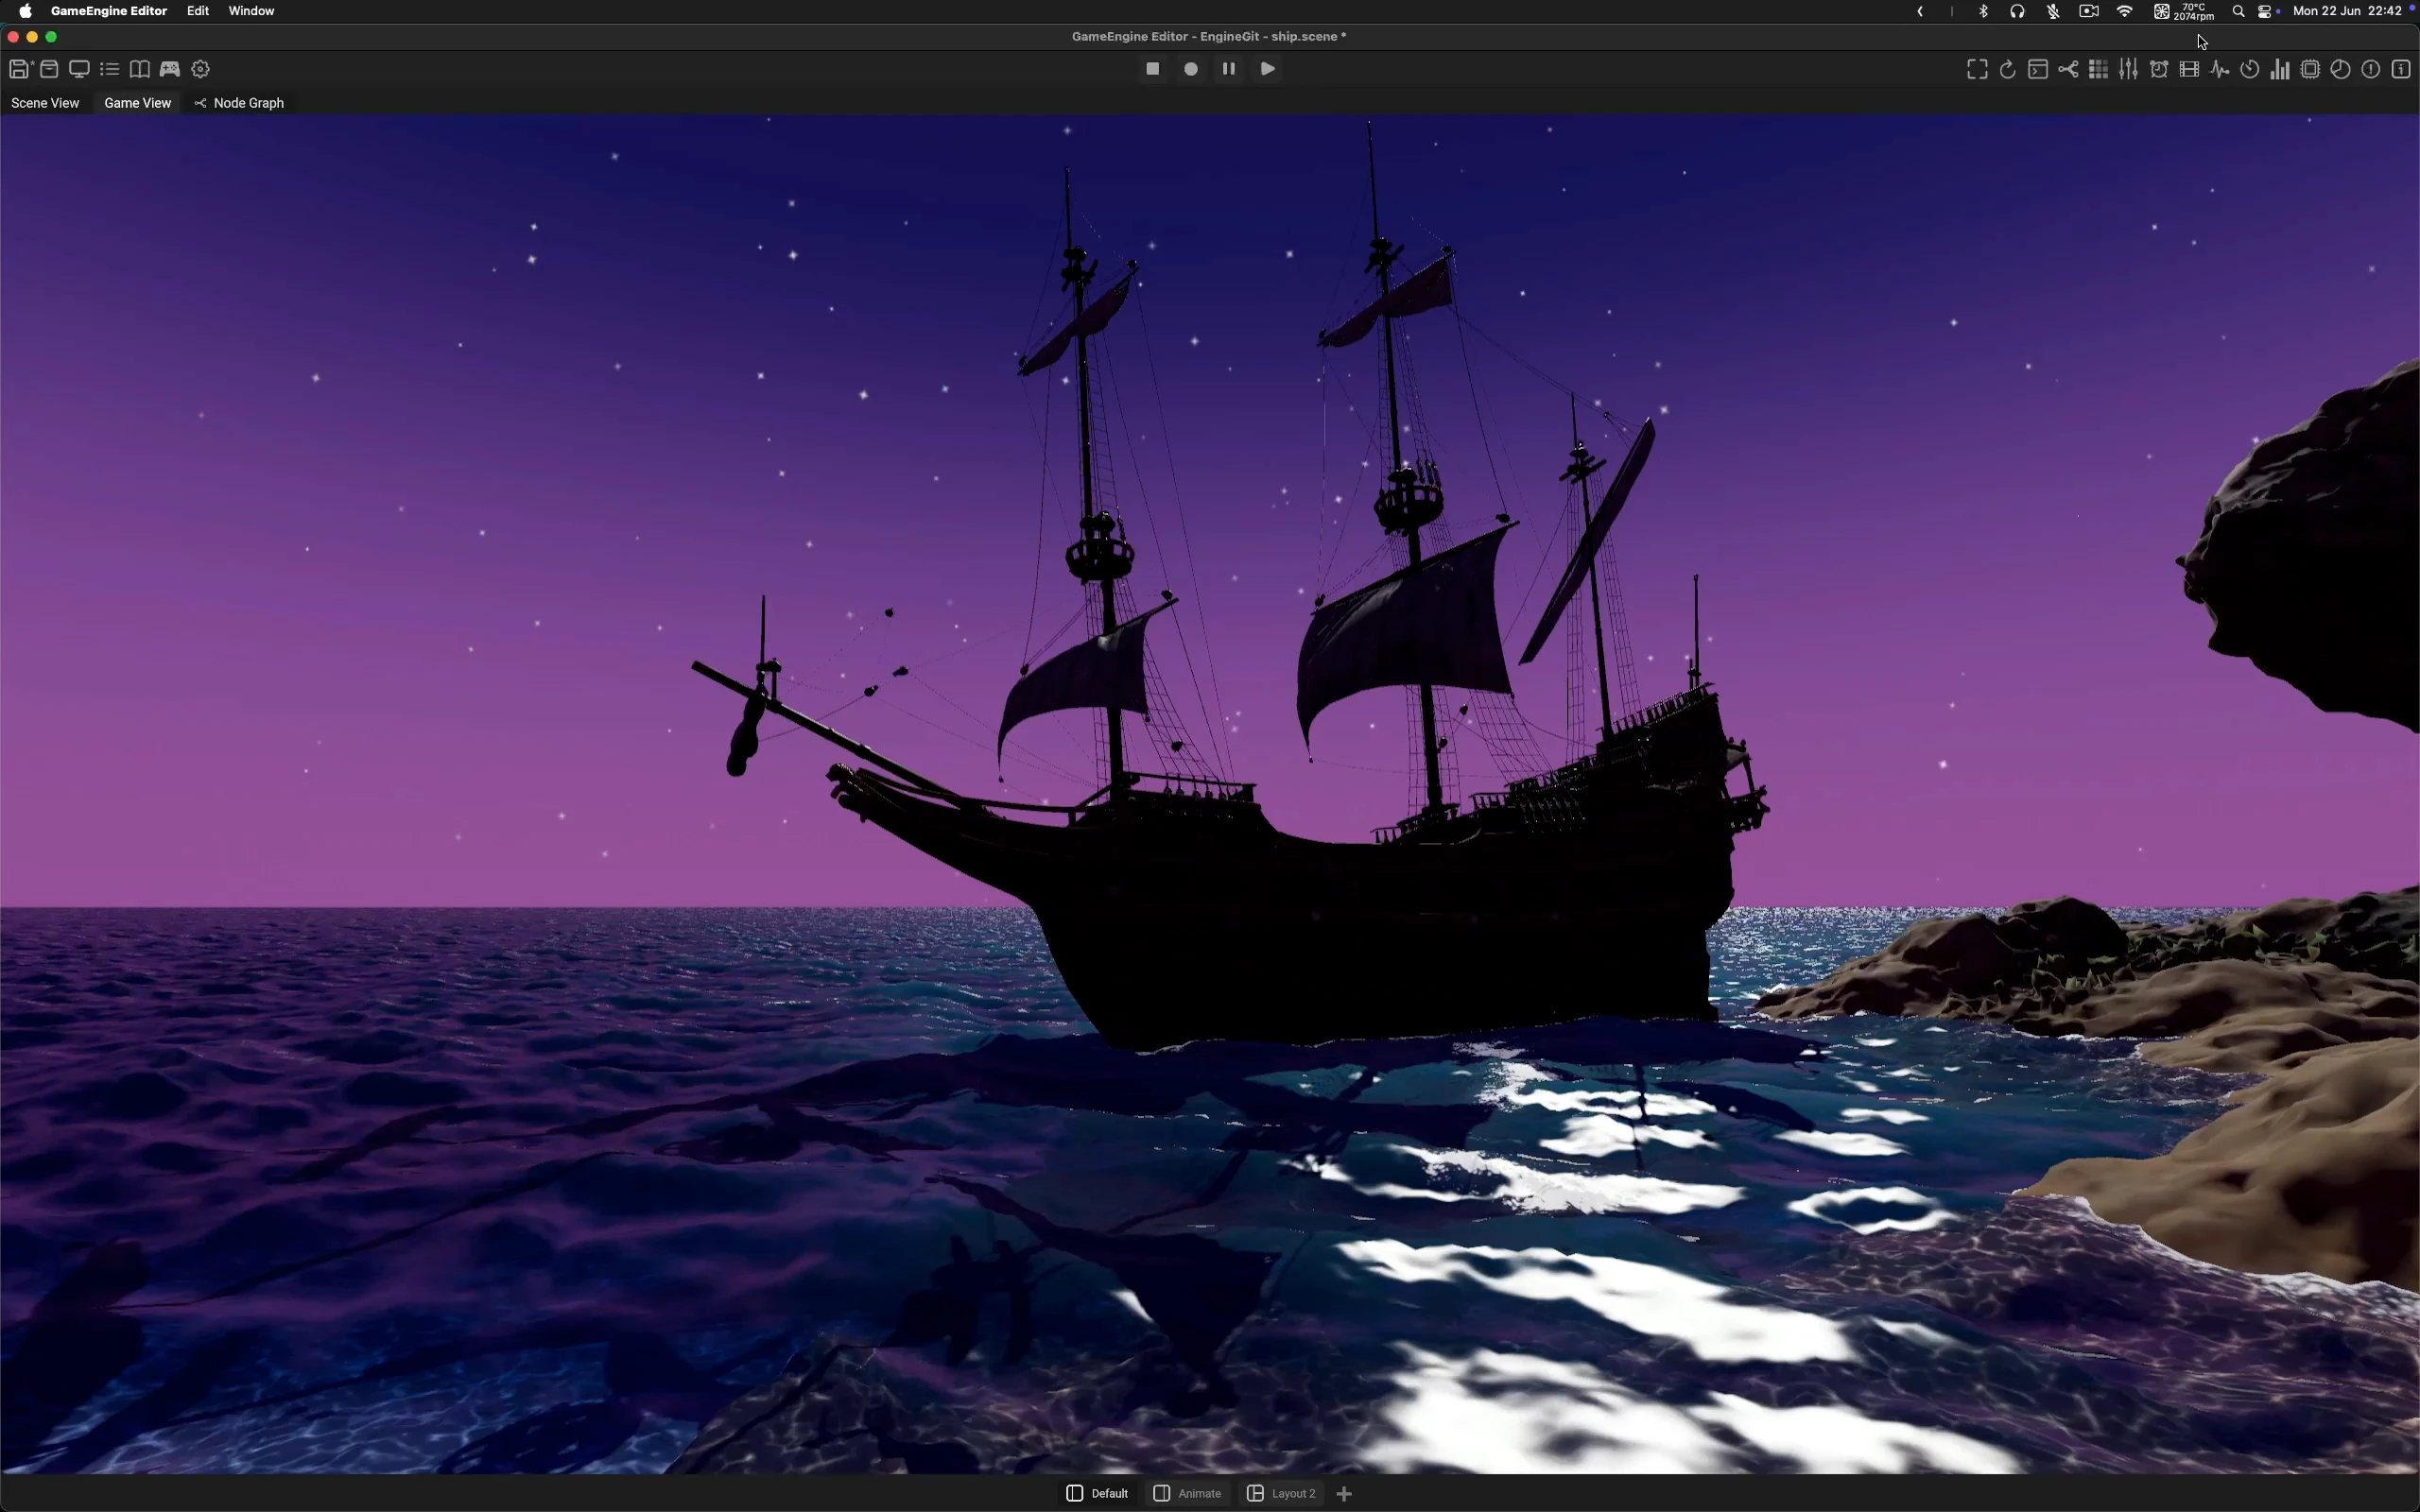This screenshot has width=2420, height=1512.
Task: Open the checkered grid icon
Action: (x=2099, y=69)
